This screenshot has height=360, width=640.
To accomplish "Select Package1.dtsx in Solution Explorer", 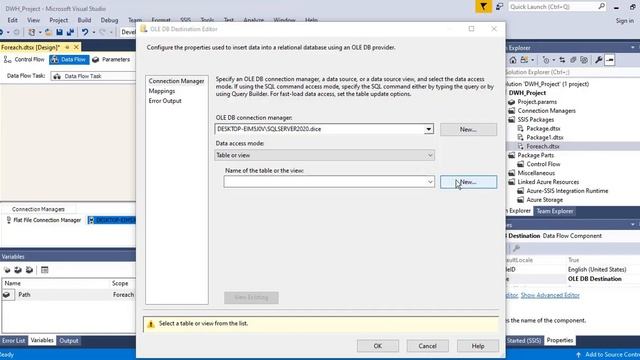I will tap(545, 138).
